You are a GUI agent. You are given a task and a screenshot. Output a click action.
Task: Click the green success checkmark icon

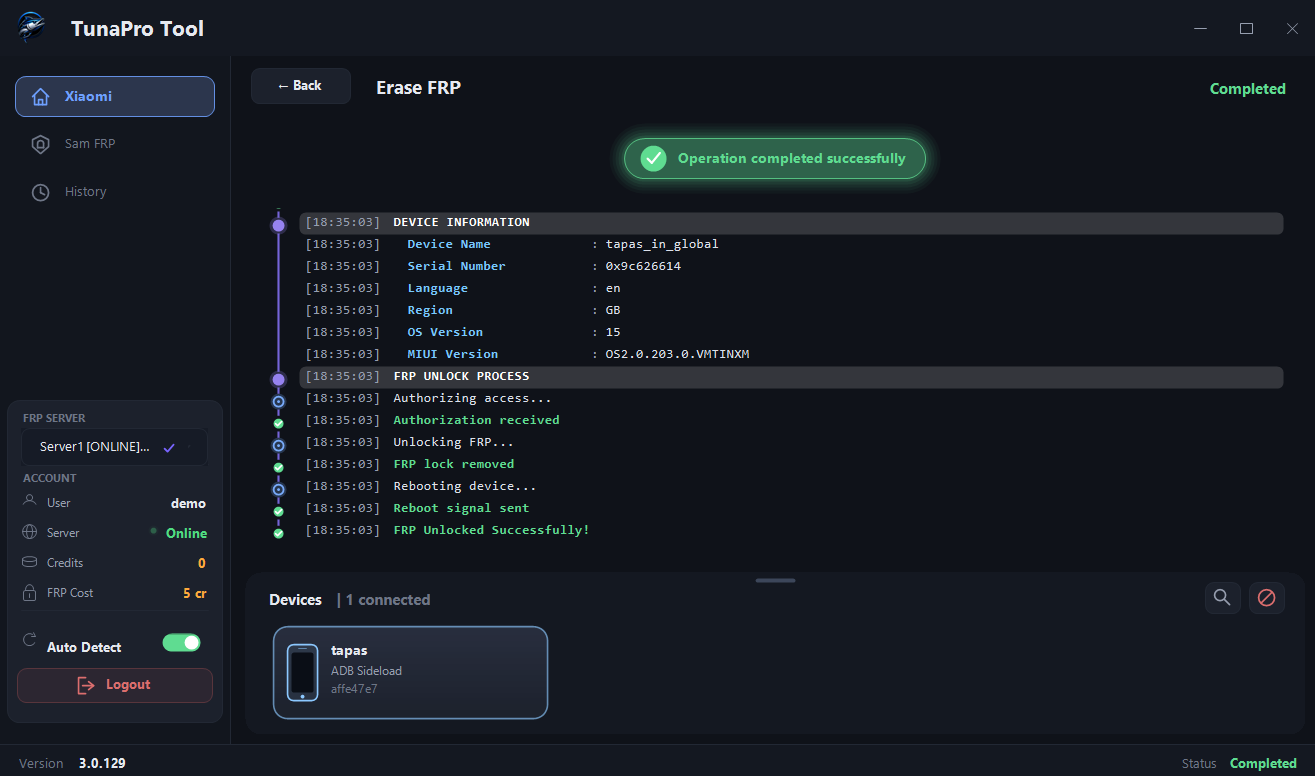653,158
